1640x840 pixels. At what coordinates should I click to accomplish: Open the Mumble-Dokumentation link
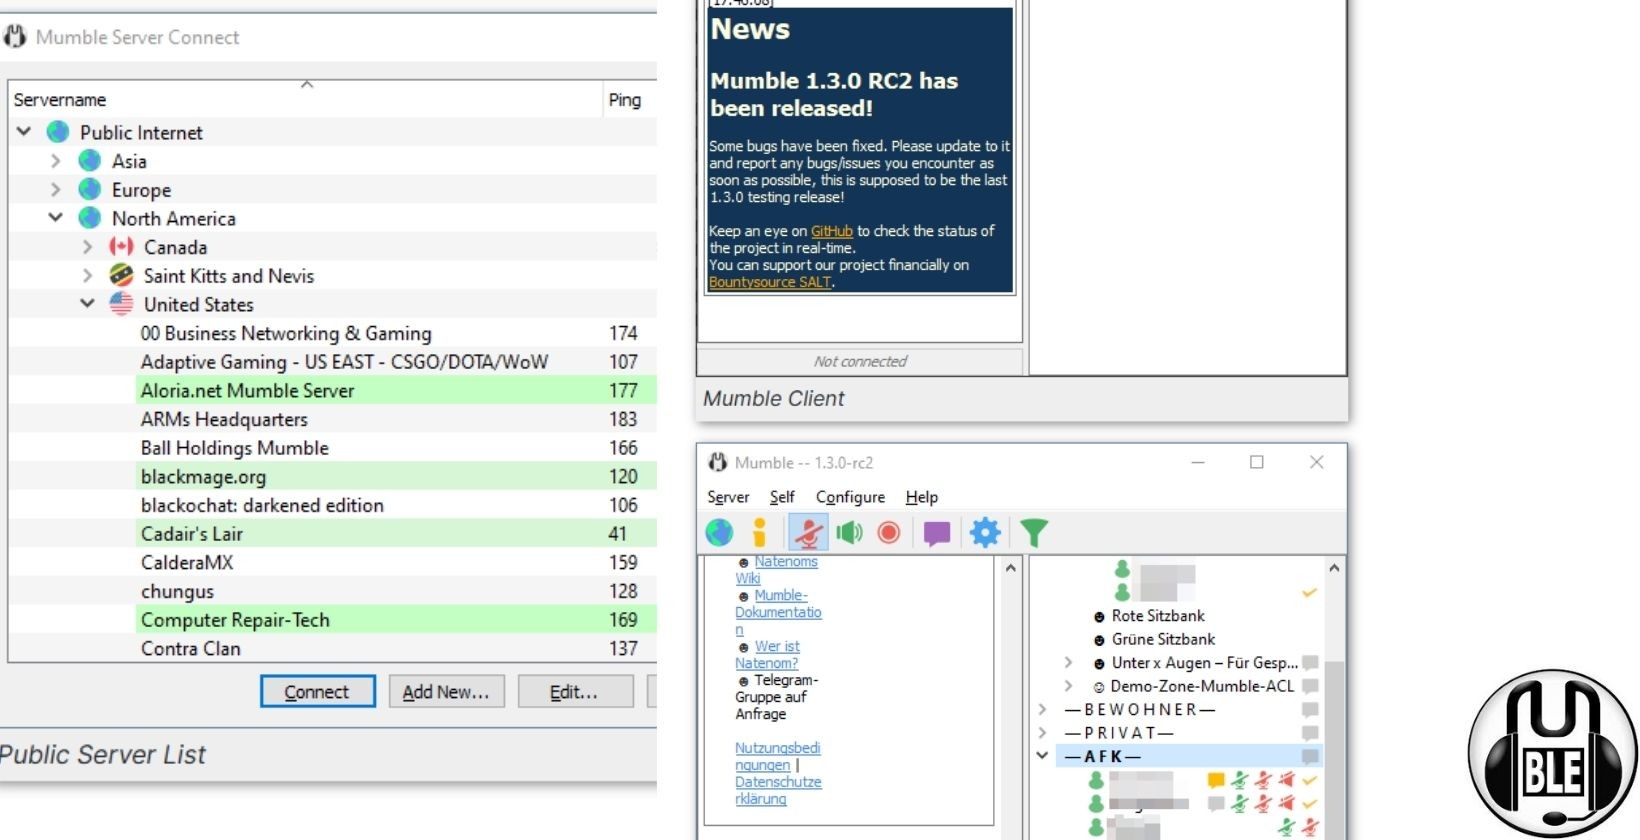click(x=778, y=612)
